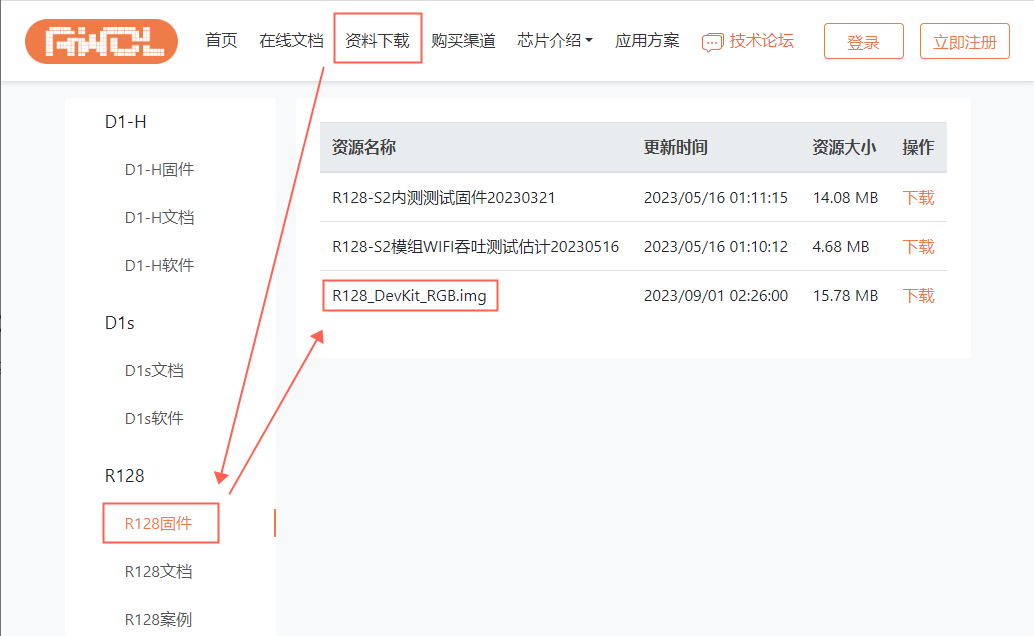Download R128-S2内测测试固件20230321 file
Image resolution: width=1034 pixels, height=636 pixels.
pos(918,198)
